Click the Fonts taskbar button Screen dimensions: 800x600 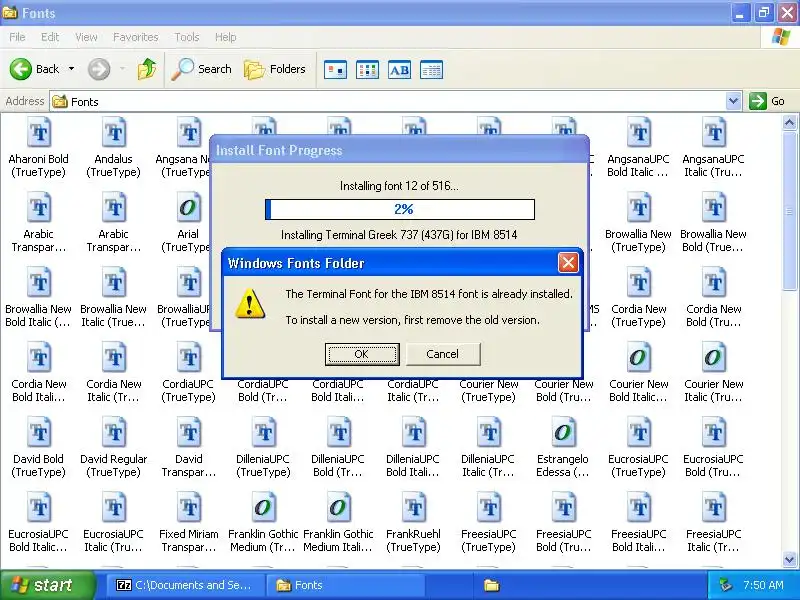coord(345,585)
